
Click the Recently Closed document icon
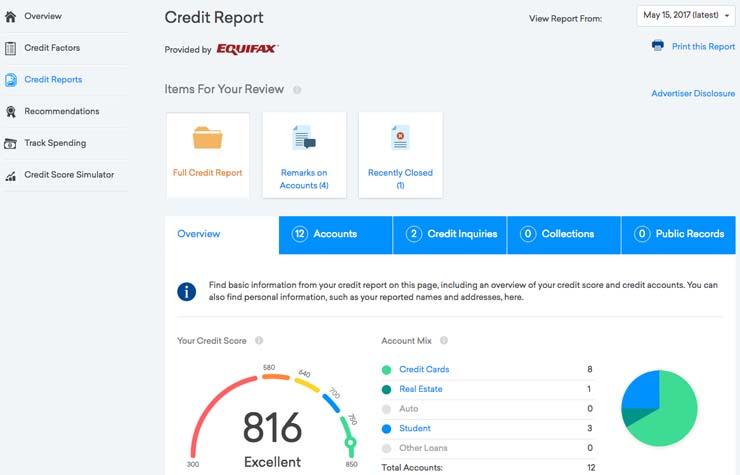coord(400,137)
